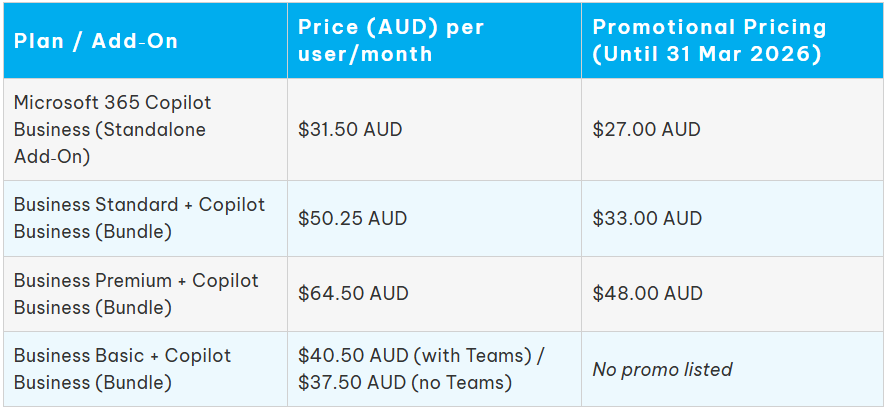Image resolution: width=889 pixels, height=409 pixels.
Task: Click the $27.00 AUD promotional price
Action: tap(646, 130)
